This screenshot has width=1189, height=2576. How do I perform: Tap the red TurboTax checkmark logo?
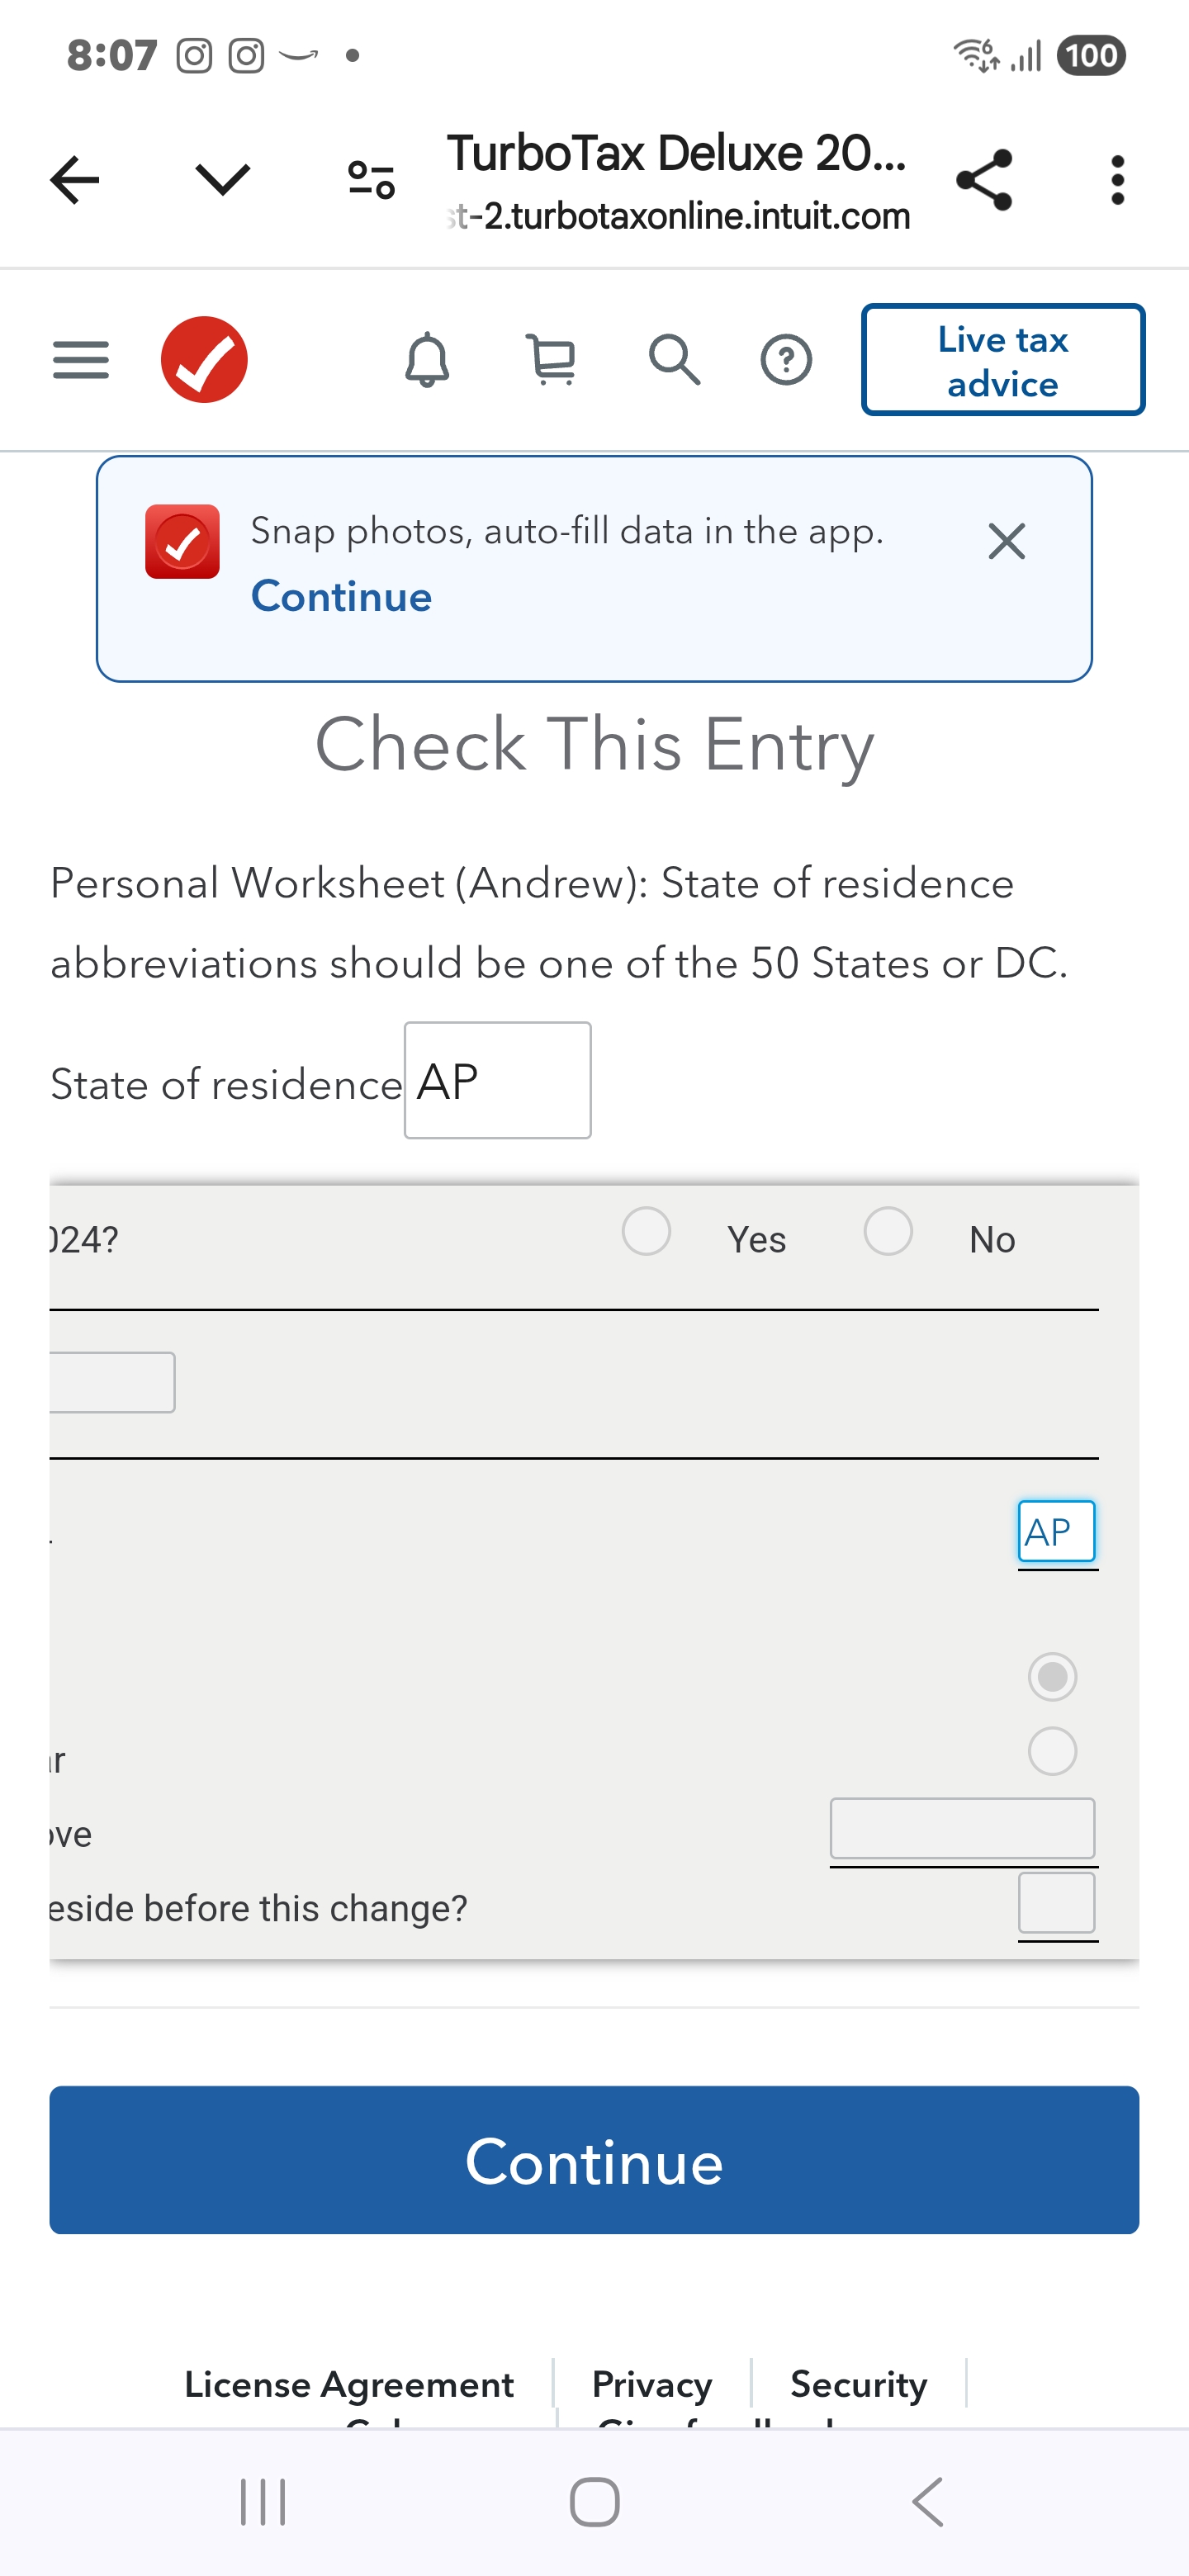(x=204, y=360)
